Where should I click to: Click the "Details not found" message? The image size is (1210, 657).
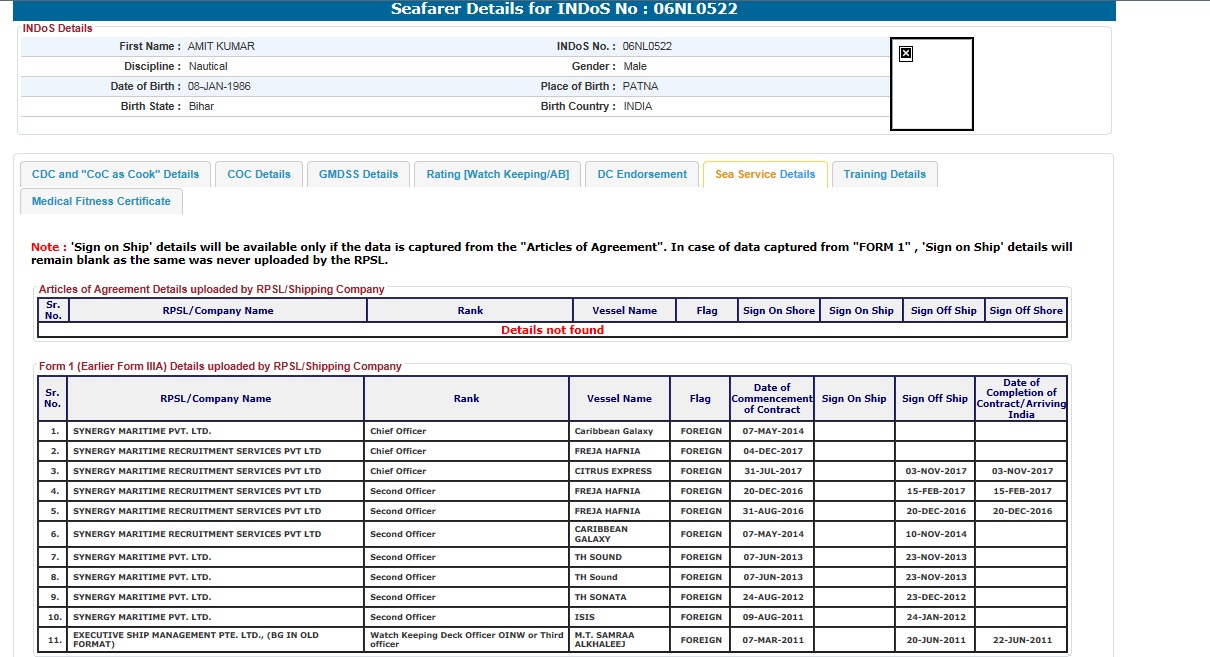click(552, 330)
